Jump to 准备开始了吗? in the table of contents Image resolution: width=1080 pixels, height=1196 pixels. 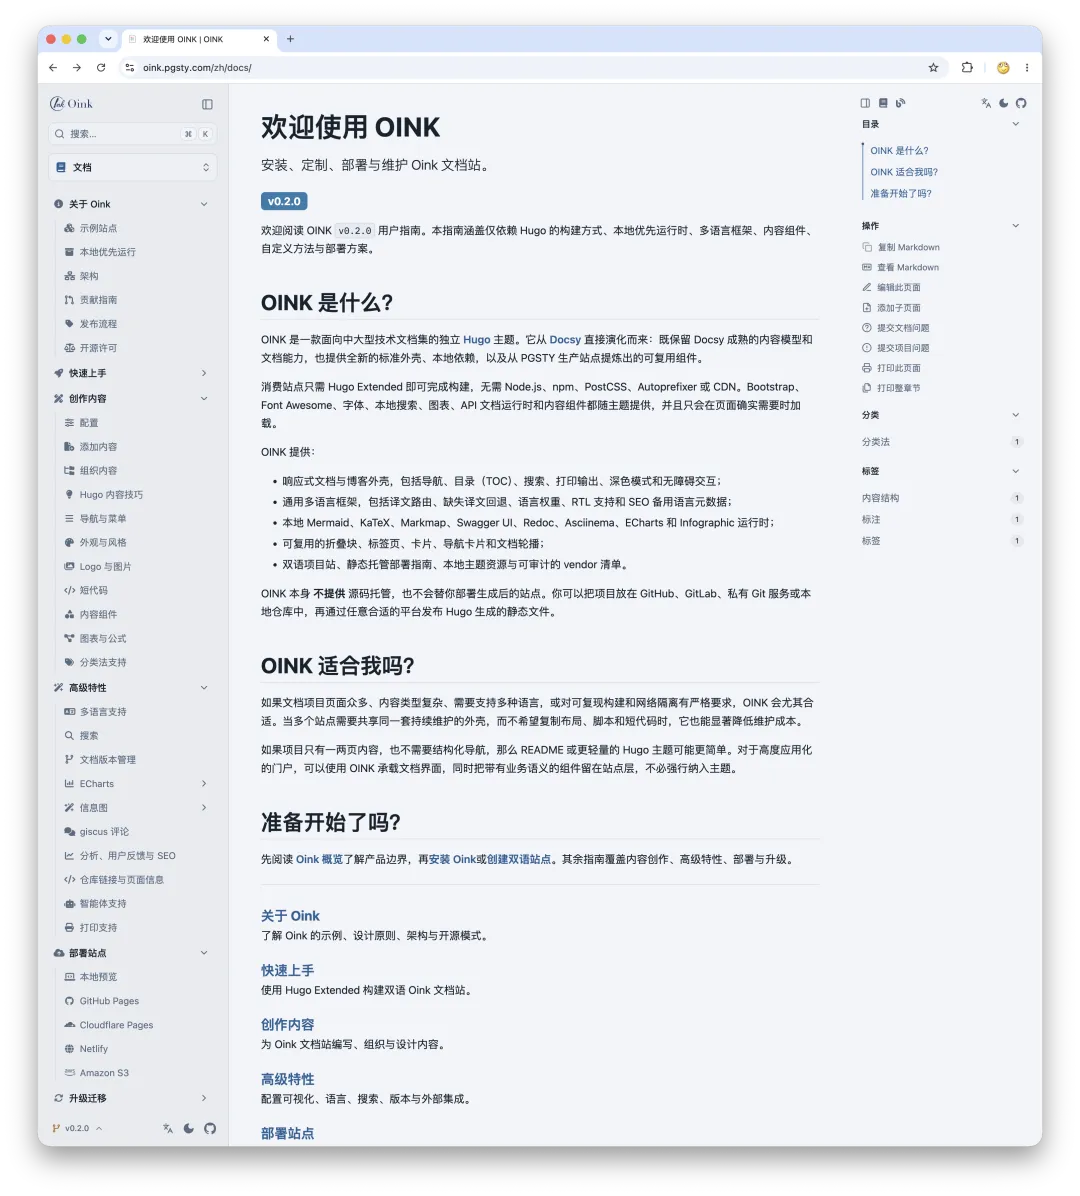tap(901, 194)
